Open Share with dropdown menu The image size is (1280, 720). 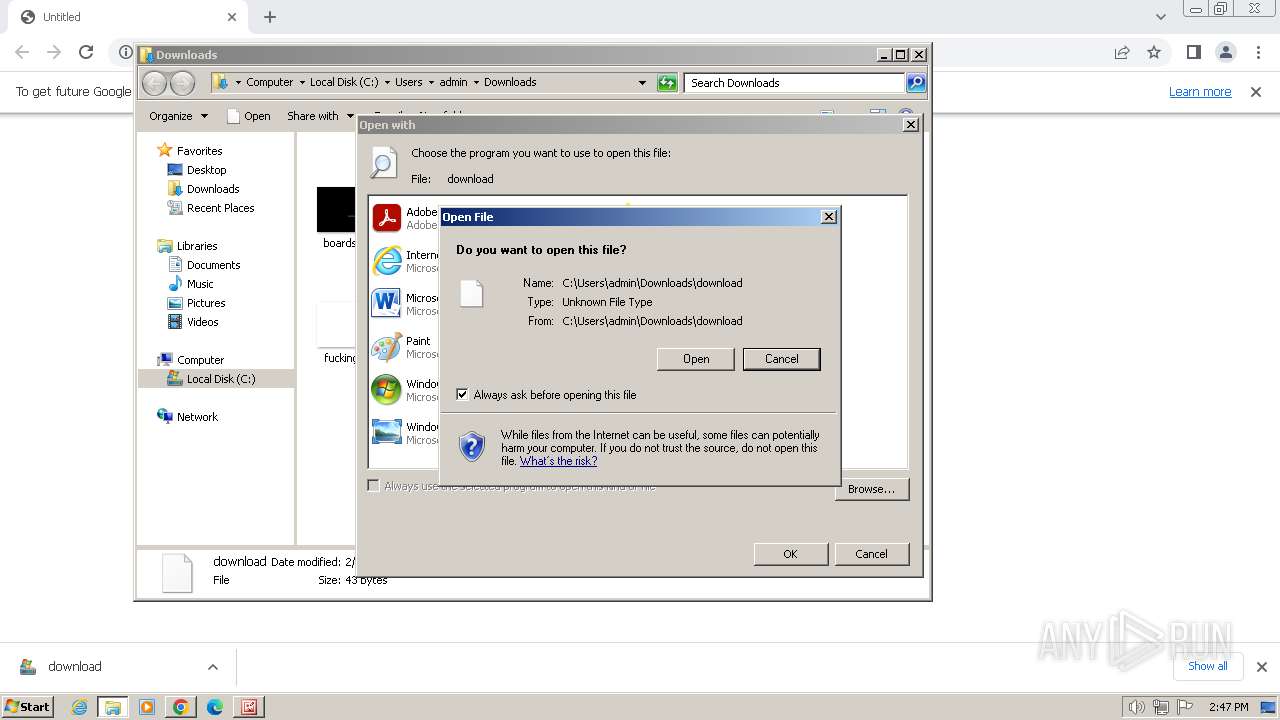(320, 116)
